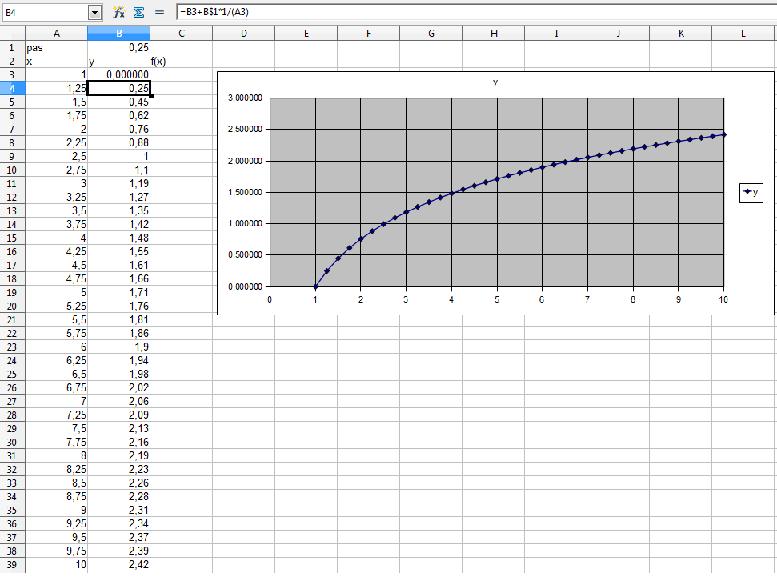Select column B header
The height and width of the screenshot is (577, 777).
(119, 33)
